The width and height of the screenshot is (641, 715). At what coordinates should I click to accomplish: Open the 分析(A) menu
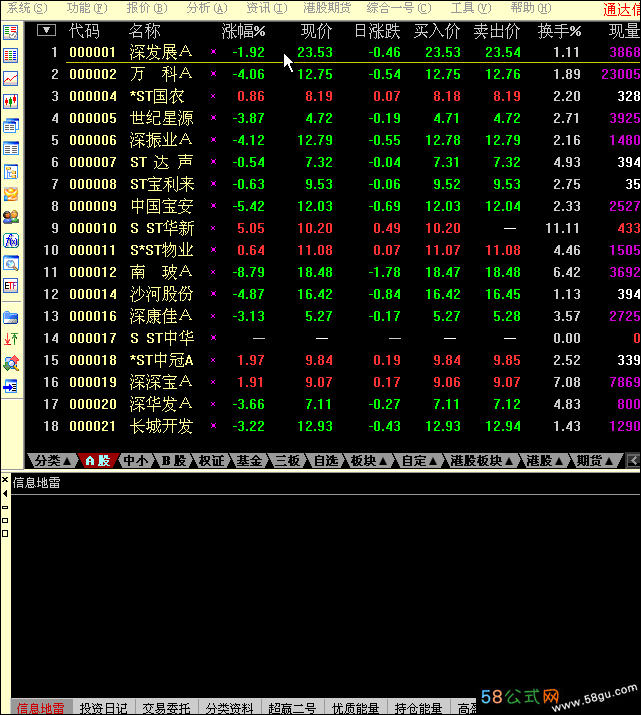coord(207,8)
